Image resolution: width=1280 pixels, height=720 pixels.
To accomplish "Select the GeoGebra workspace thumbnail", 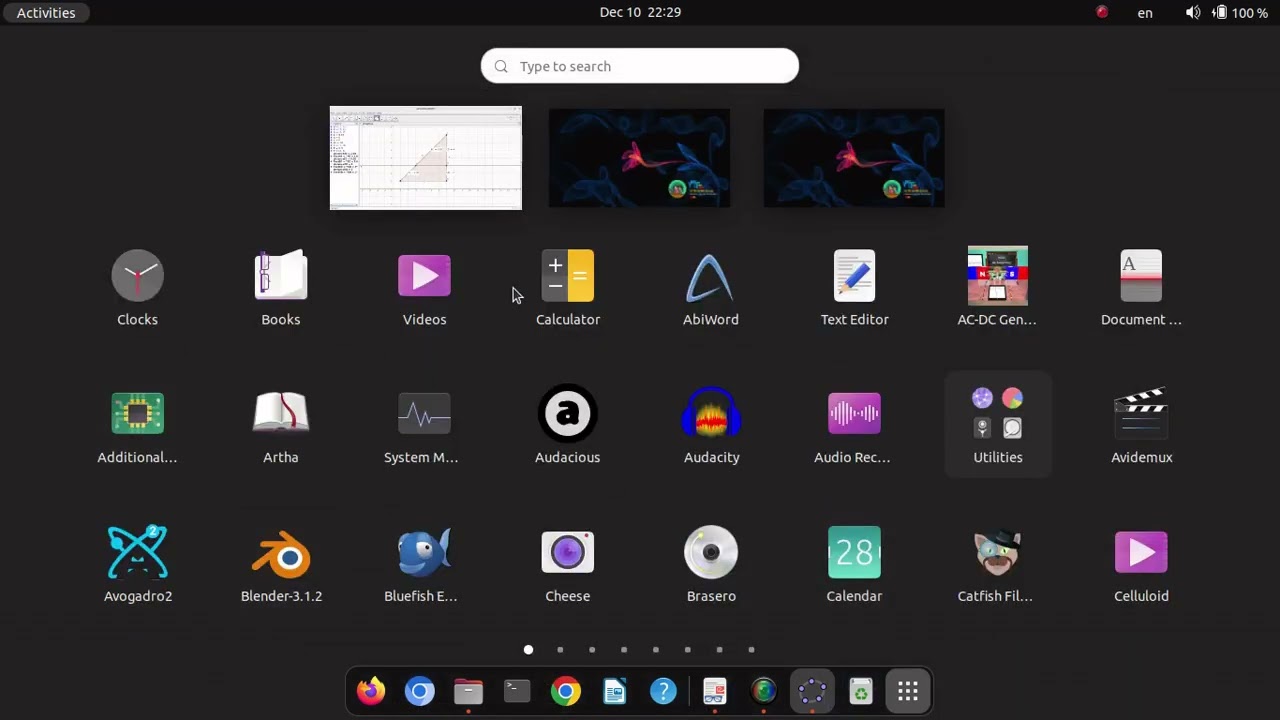I will coord(426,158).
